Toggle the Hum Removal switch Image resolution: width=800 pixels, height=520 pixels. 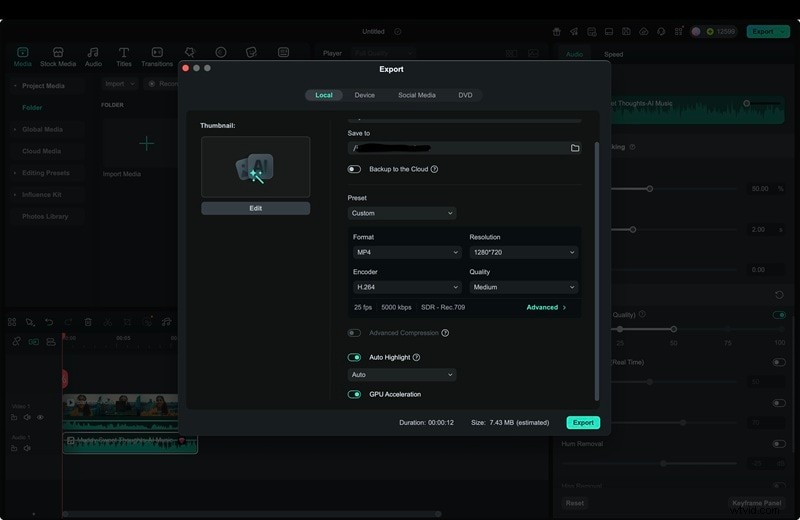(779, 444)
